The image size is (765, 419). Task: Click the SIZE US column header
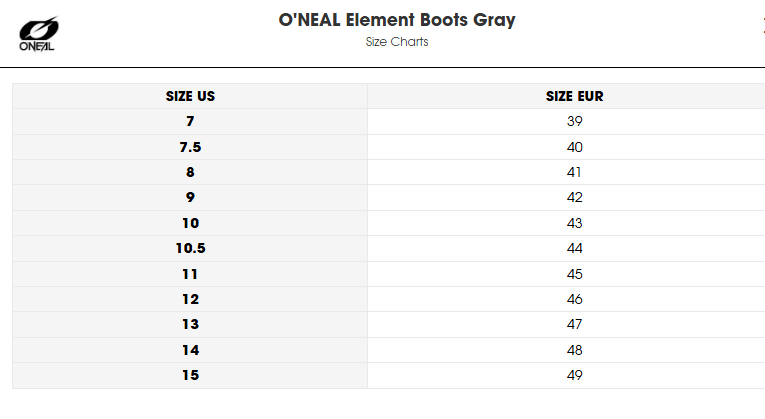pyautogui.click(x=190, y=97)
